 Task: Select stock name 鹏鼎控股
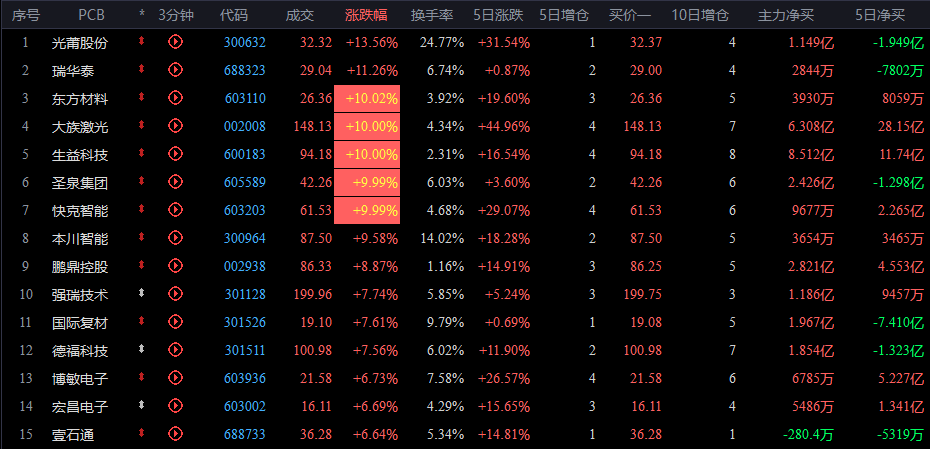click(80, 267)
